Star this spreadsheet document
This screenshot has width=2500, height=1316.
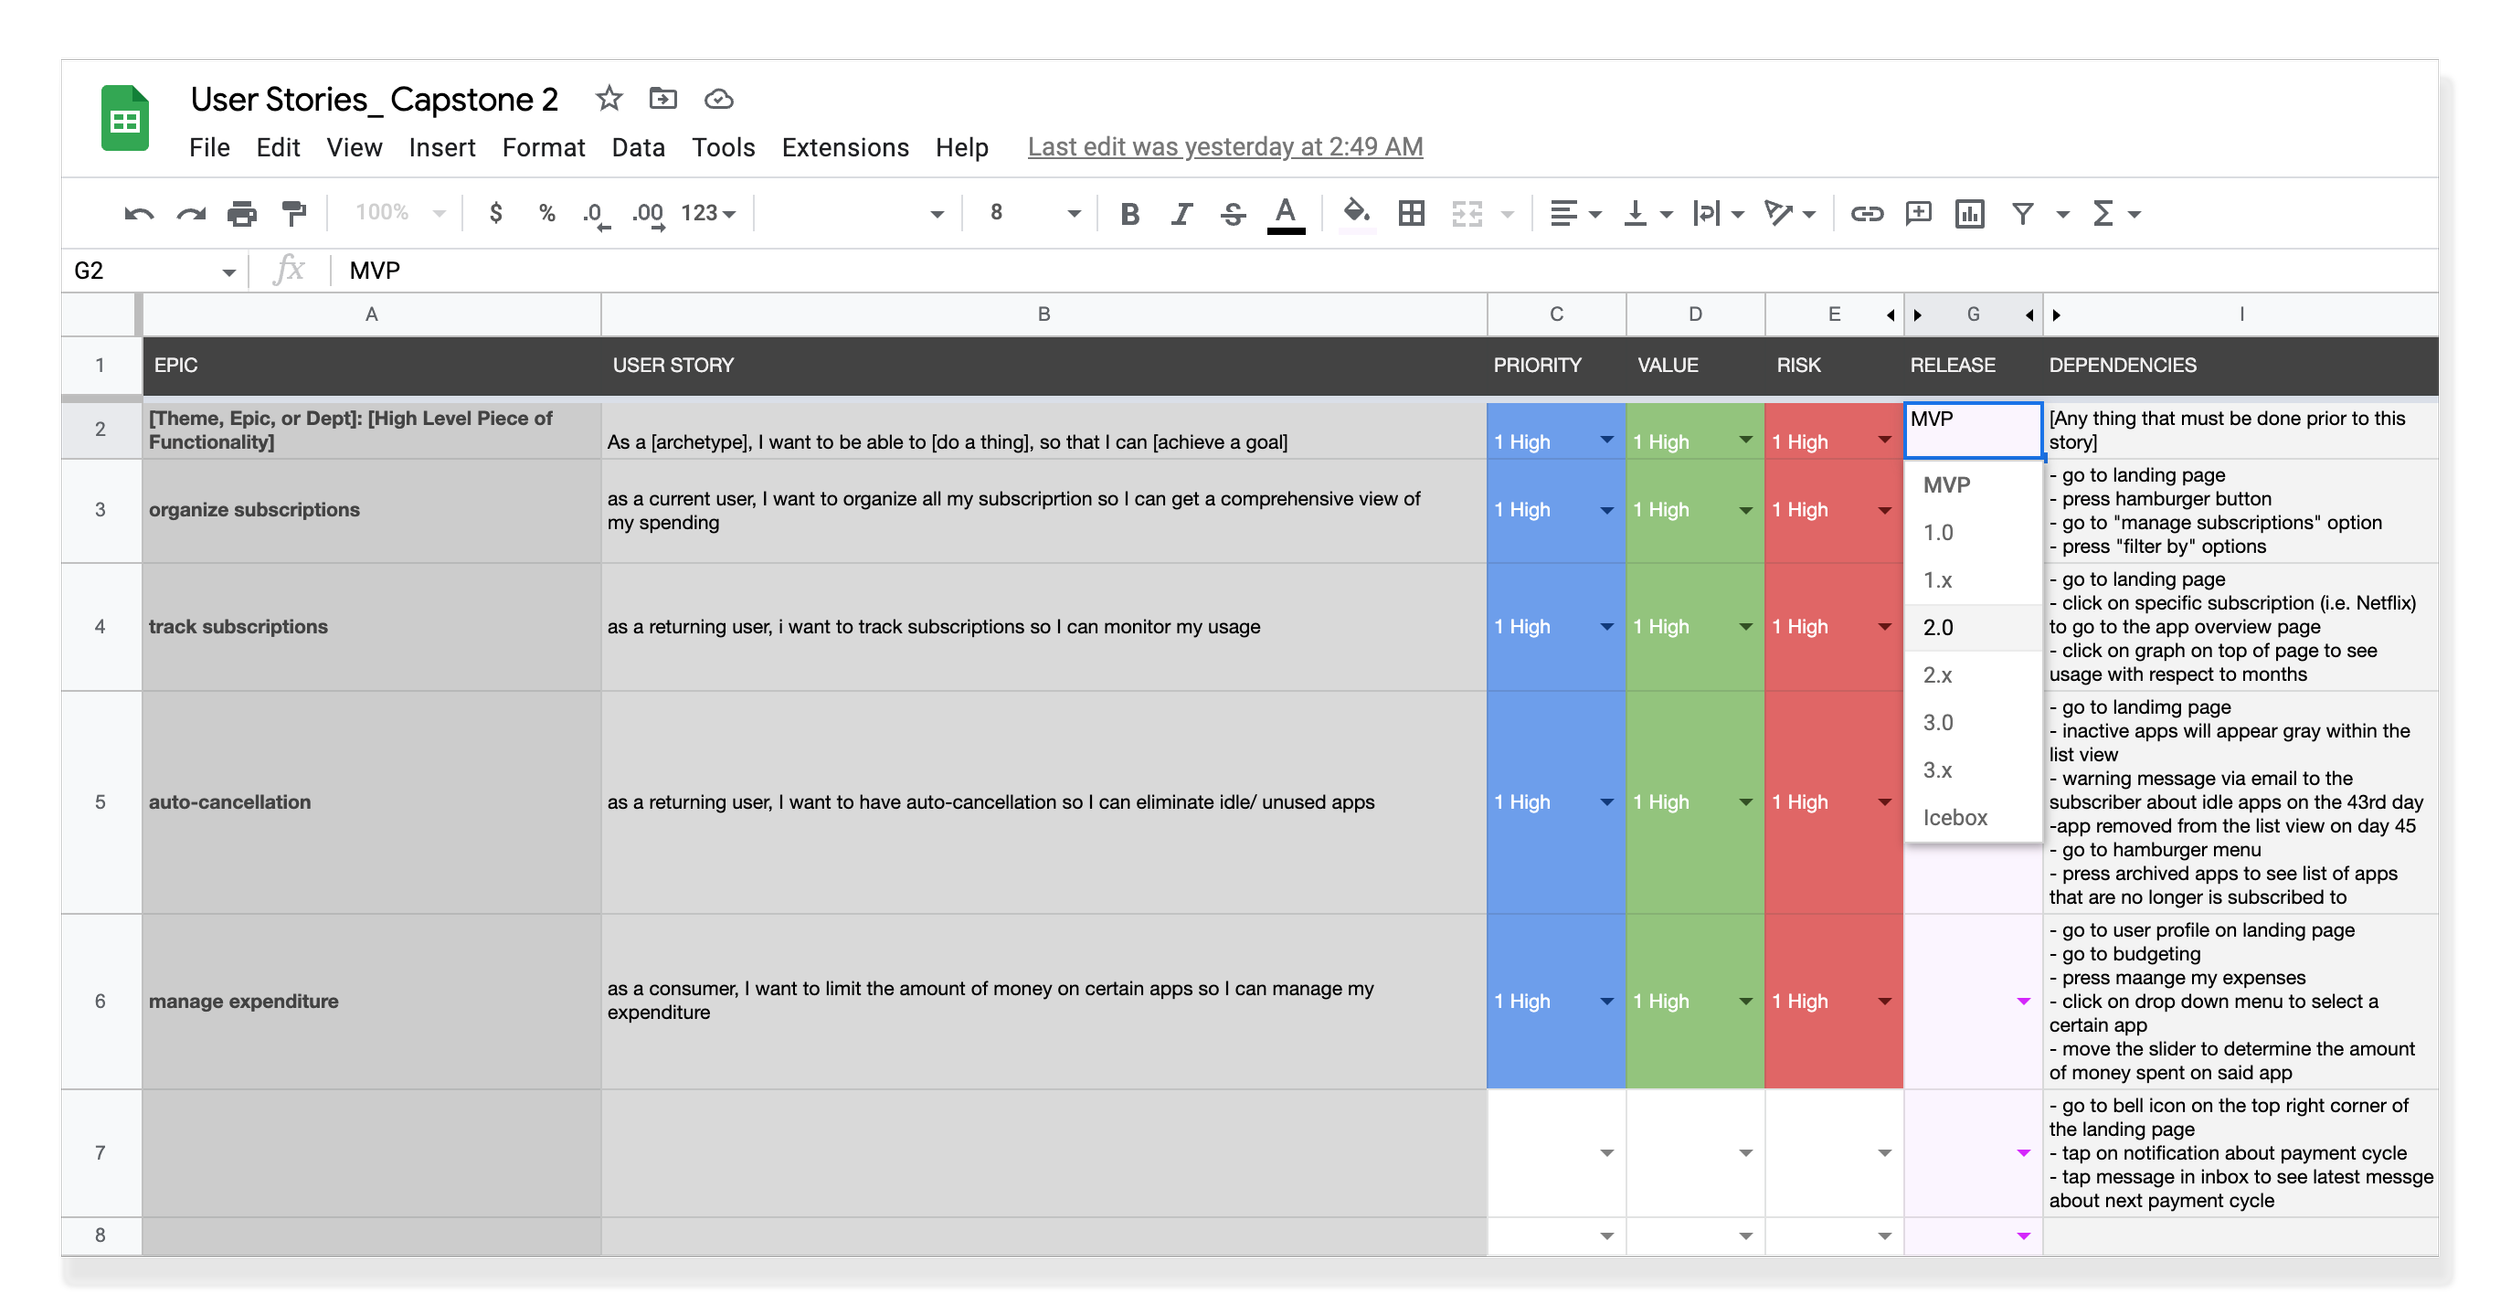pyautogui.click(x=608, y=99)
